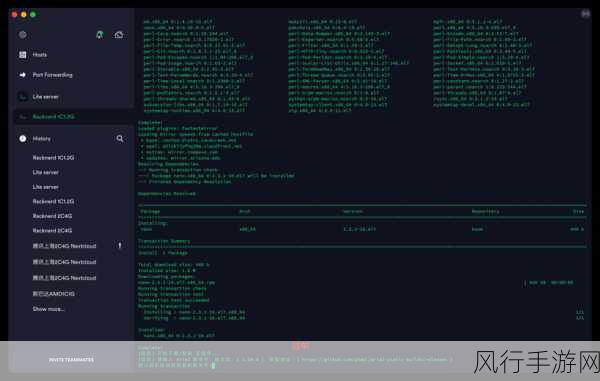Viewport: 600px width, 381px height.
Task: Click the History clock icon
Action: pos(23,138)
